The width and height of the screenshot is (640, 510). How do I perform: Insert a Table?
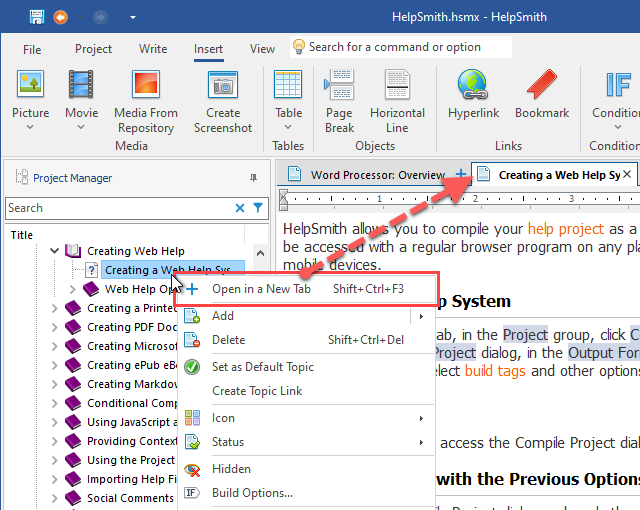pyautogui.click(x=288, y=93)
